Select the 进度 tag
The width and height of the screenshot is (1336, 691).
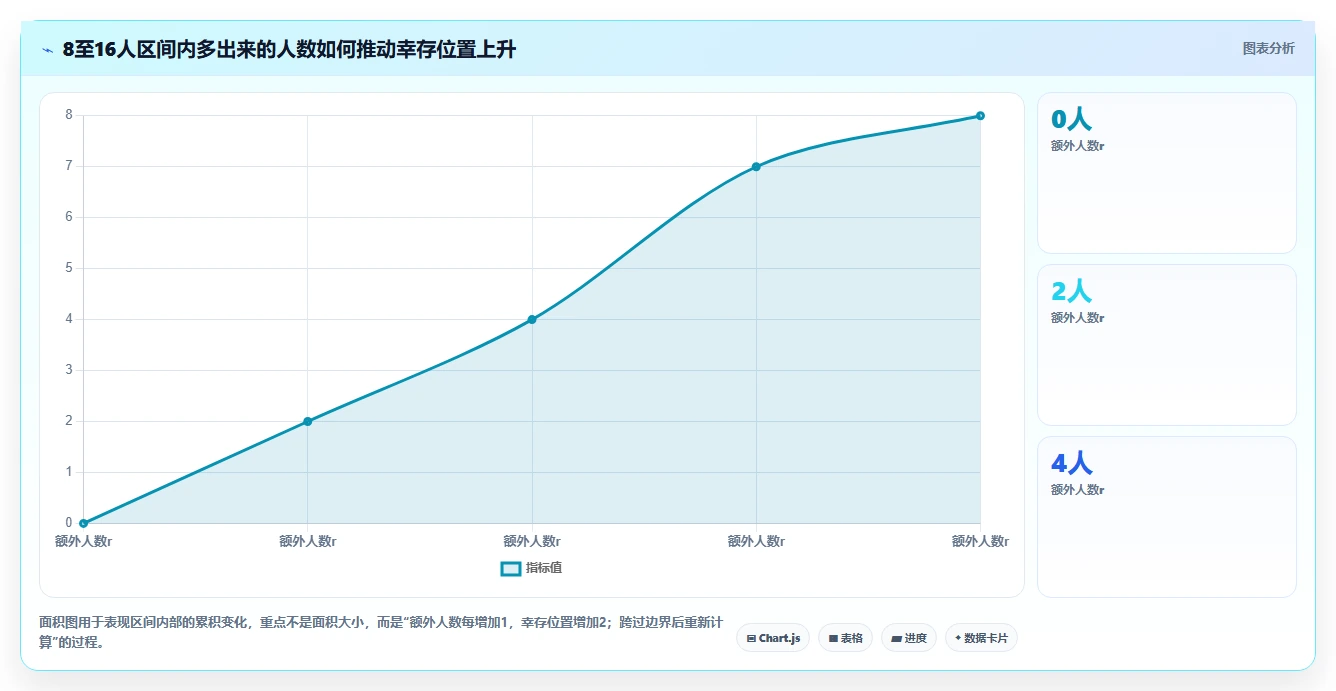(908, 638)
